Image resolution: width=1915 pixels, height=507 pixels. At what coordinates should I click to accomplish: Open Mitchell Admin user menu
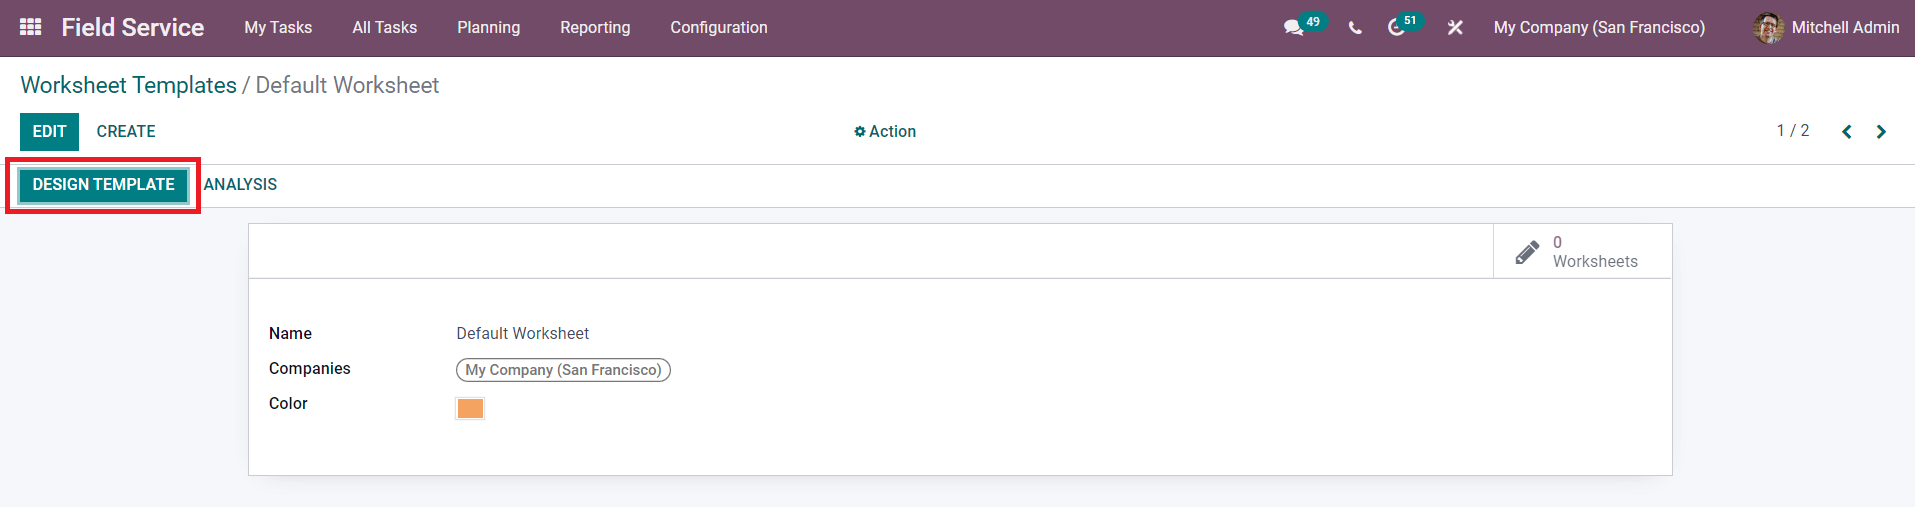tap(1826, 28)
